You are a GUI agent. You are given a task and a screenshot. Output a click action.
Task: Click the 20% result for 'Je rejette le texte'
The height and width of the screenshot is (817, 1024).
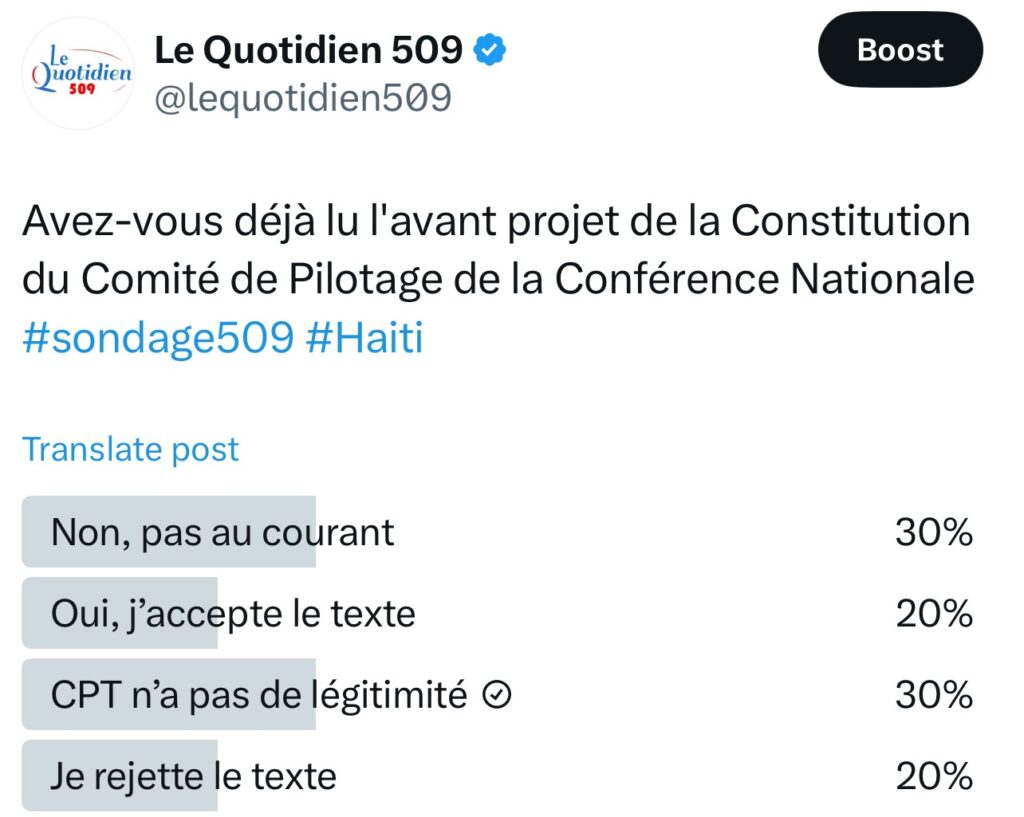(x=934, y=776)
